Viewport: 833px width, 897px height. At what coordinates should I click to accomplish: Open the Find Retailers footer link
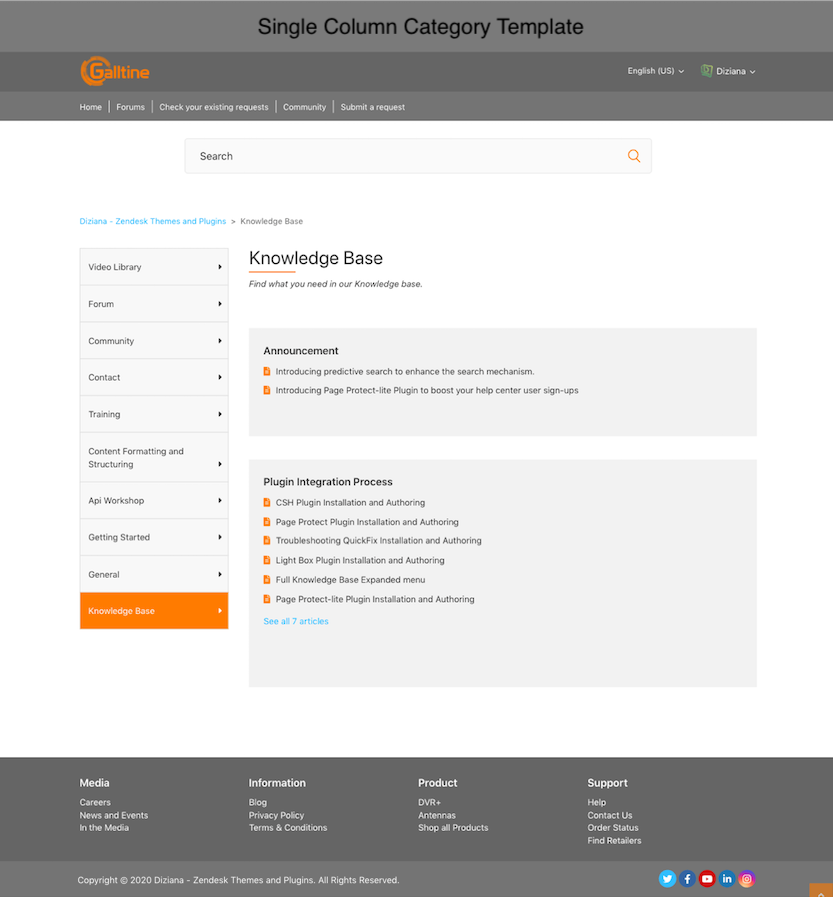coord(614,840)
